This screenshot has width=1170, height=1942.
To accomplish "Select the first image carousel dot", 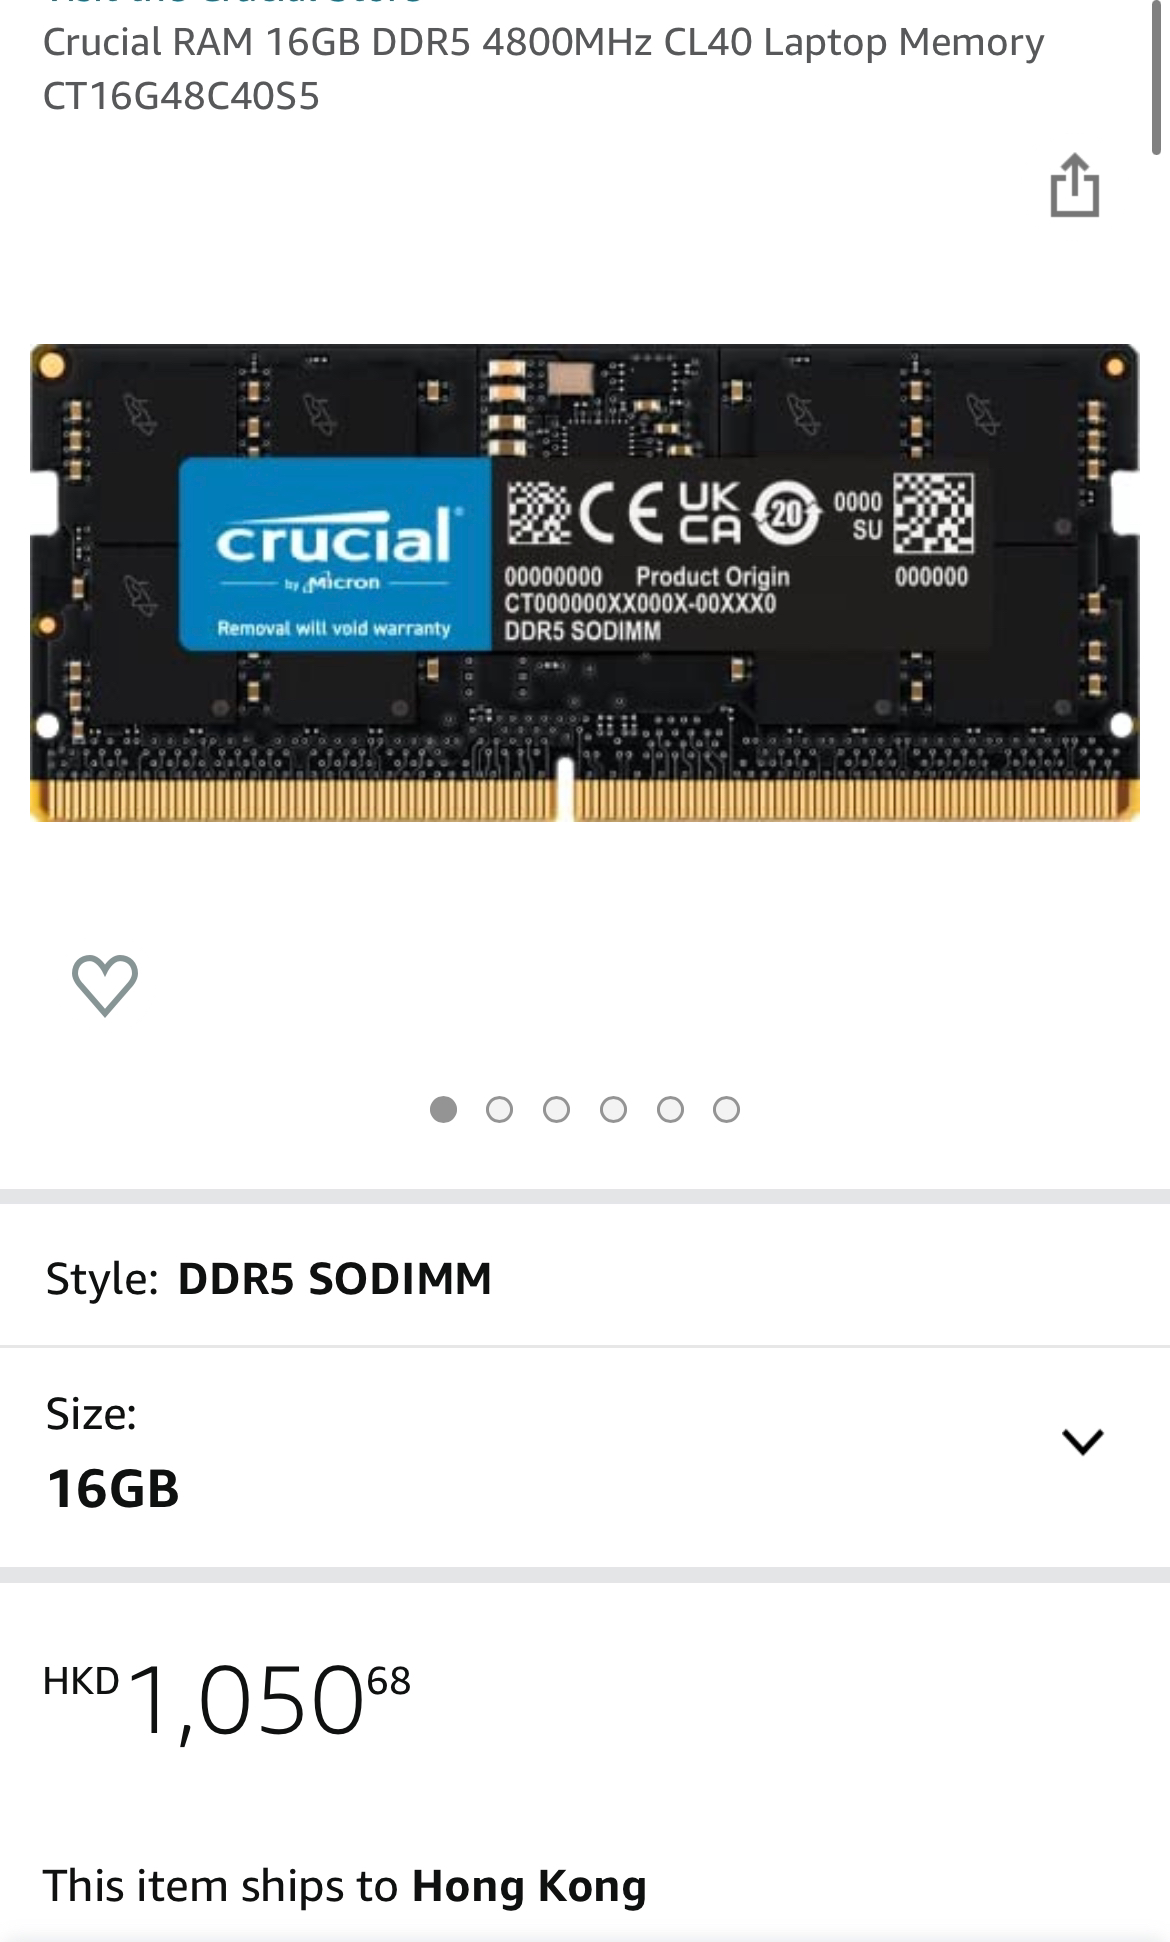I will pos(443,1109).
